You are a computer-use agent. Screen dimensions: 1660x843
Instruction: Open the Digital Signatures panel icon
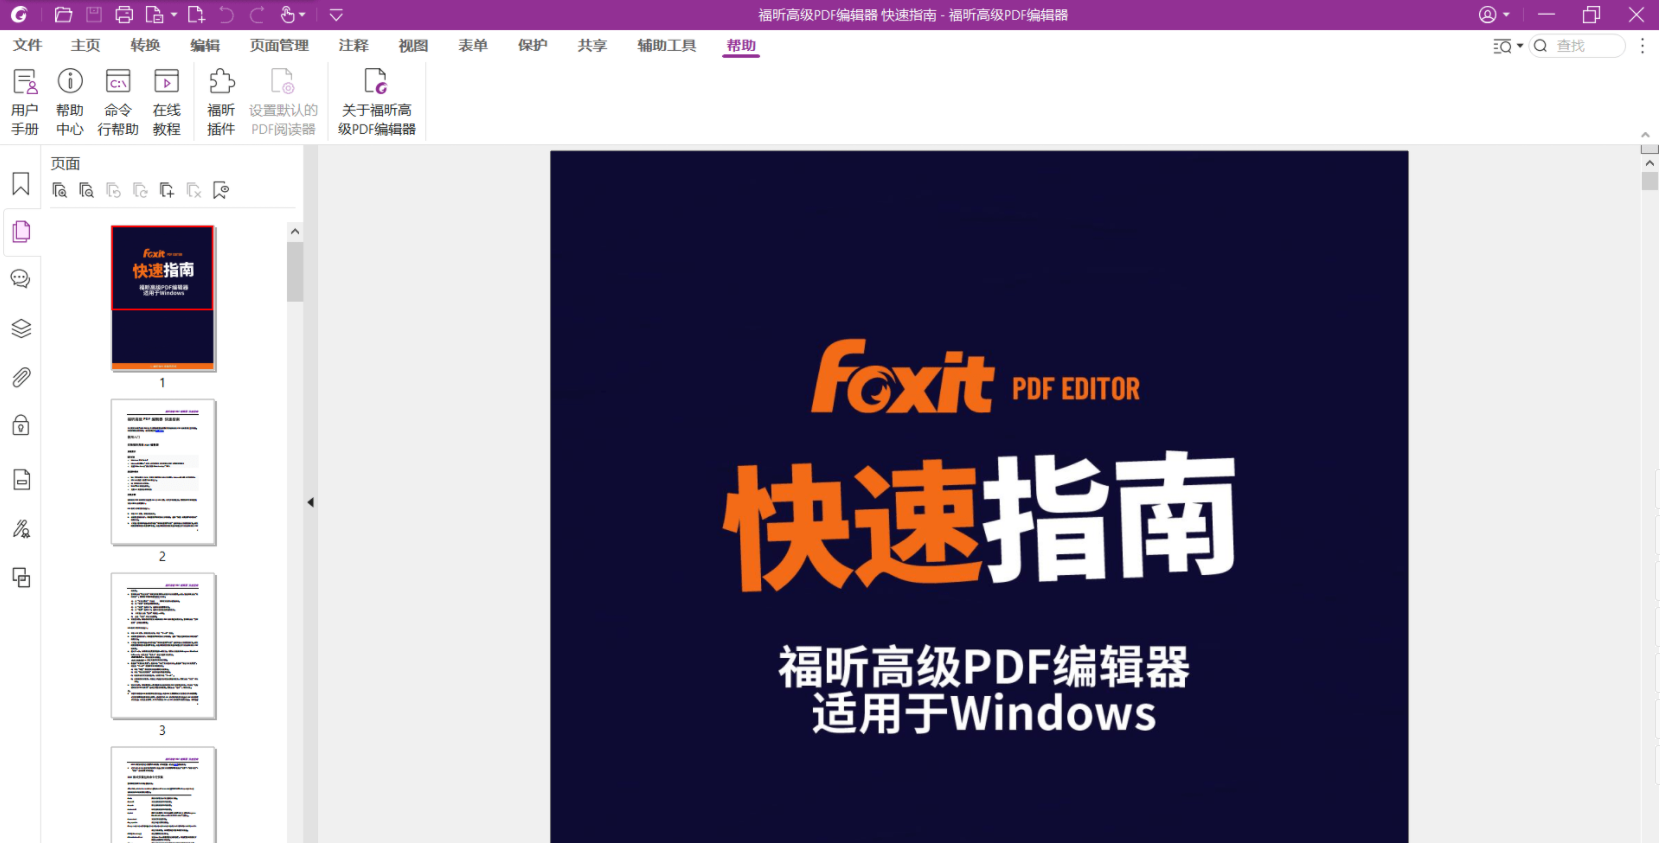pos(21,529)
